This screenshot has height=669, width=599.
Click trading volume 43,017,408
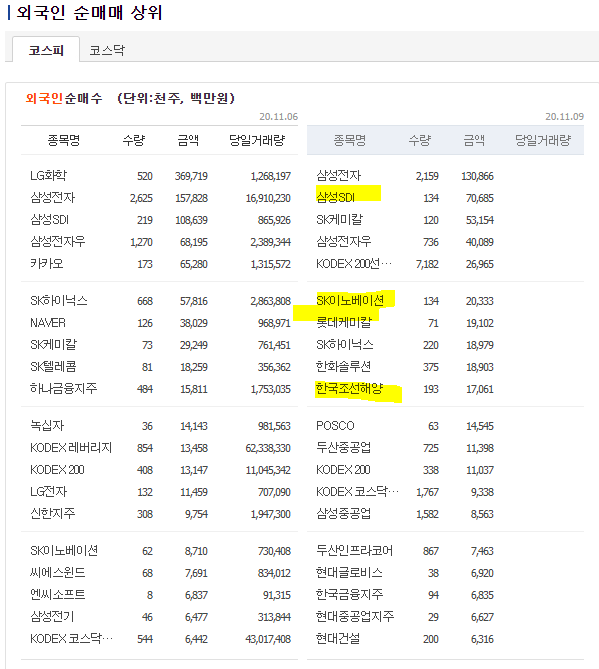point(268,639)
